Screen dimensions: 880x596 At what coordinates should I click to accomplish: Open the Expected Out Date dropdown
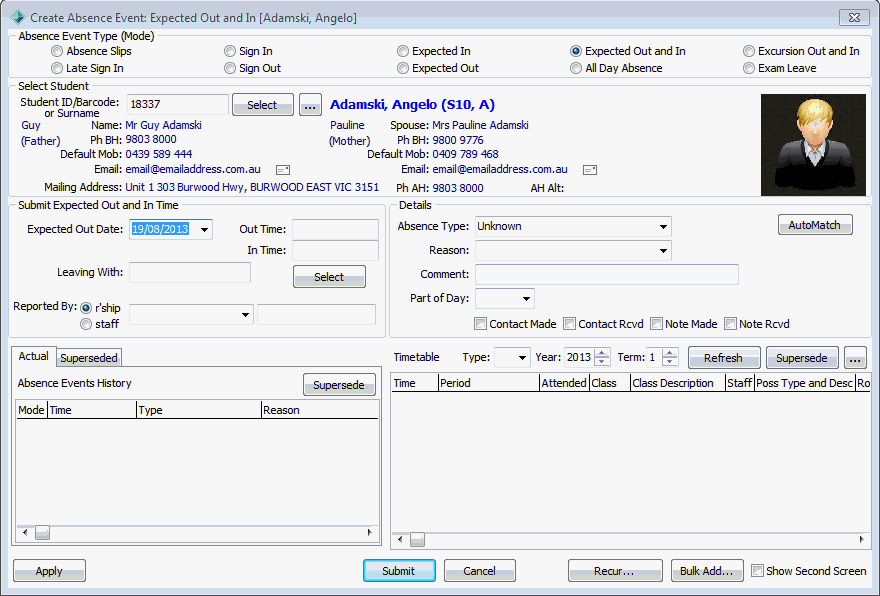pos(204,230)
